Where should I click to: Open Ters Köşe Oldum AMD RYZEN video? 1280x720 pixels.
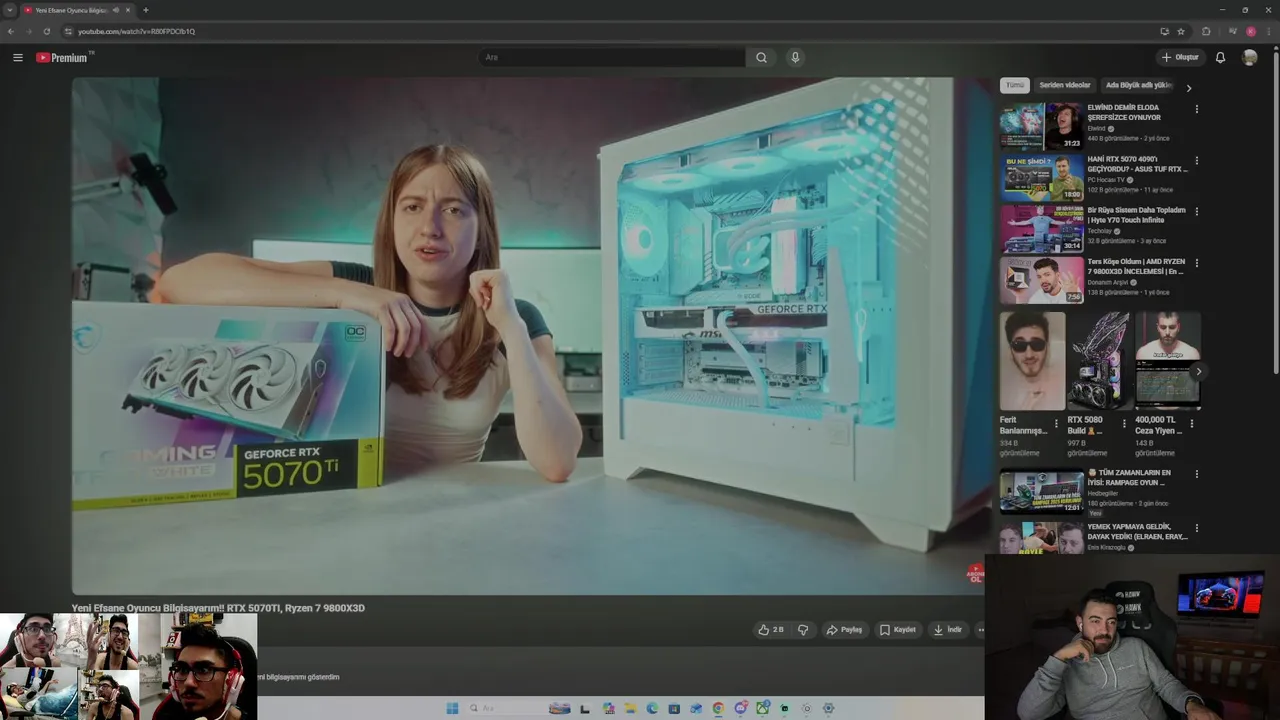click(1136, 266)
